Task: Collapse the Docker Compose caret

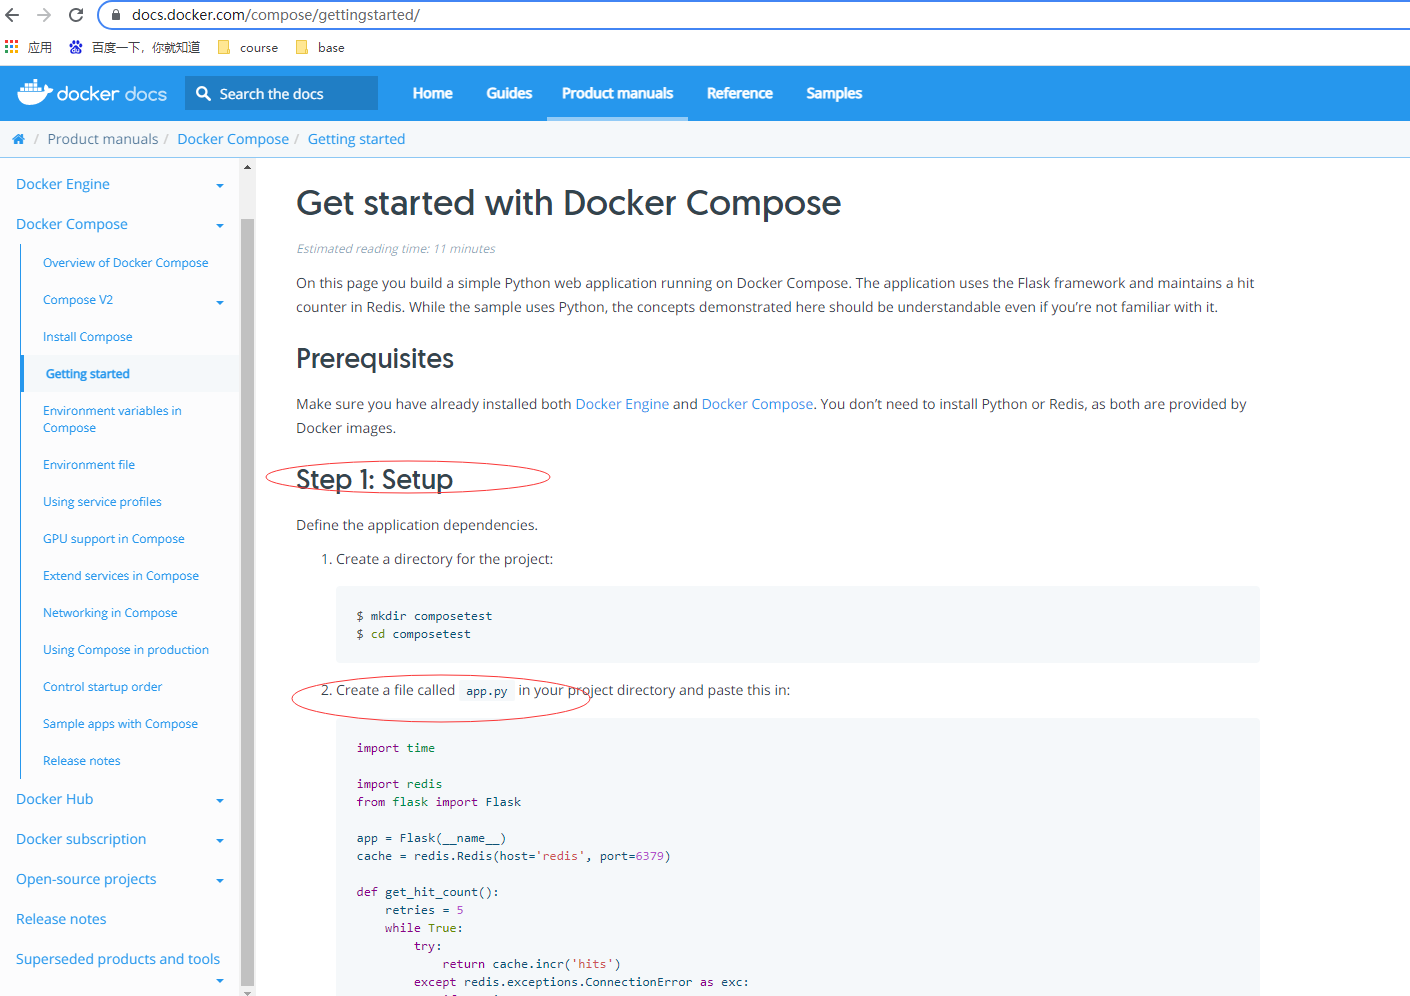Action: (x=220, y=225)
